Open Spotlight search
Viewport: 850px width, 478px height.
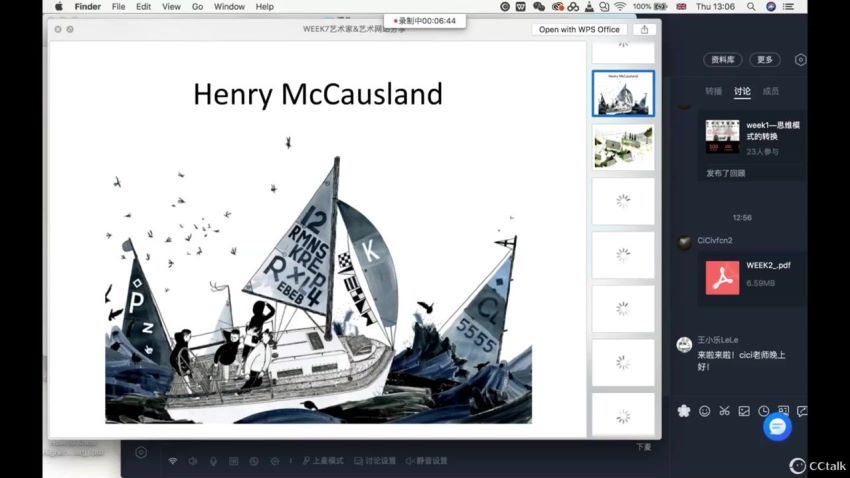pyautogui.click(x=751, y=7)
